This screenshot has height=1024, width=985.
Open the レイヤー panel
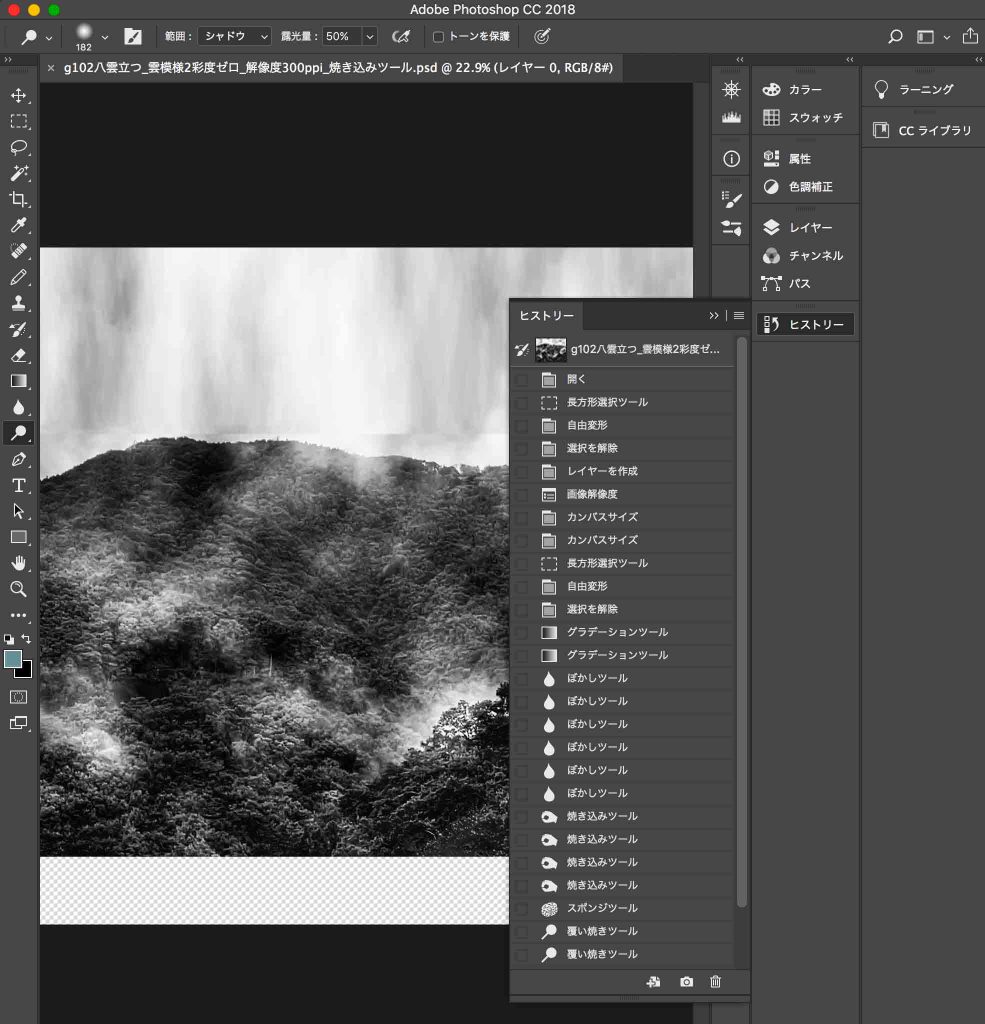(x=805, y=227)
